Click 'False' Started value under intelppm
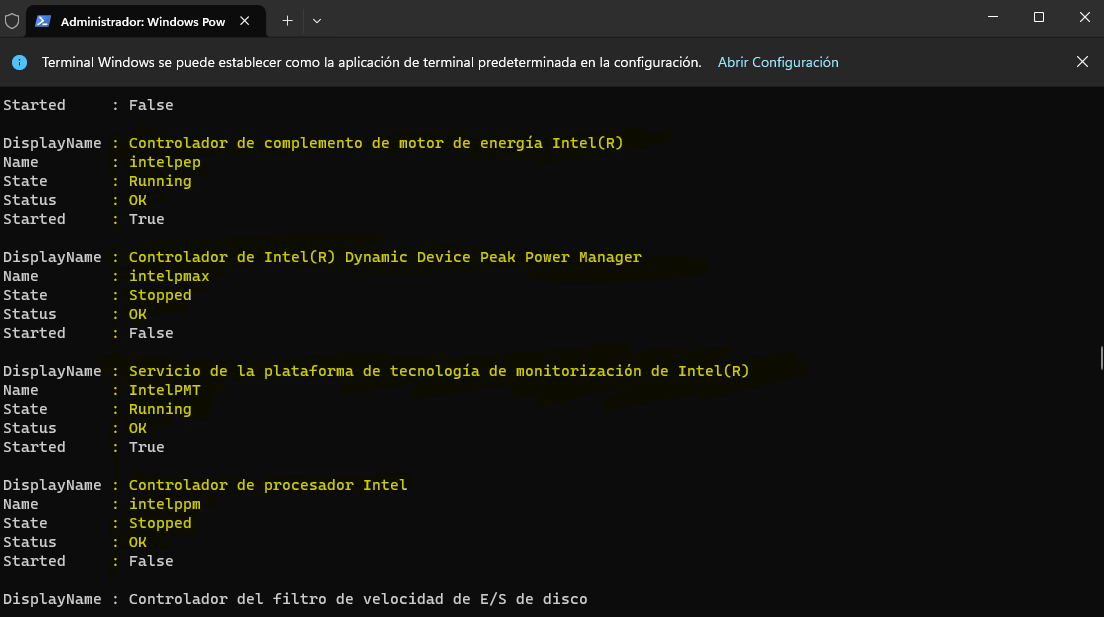1104x617 pixels. (x=151, y=561)
